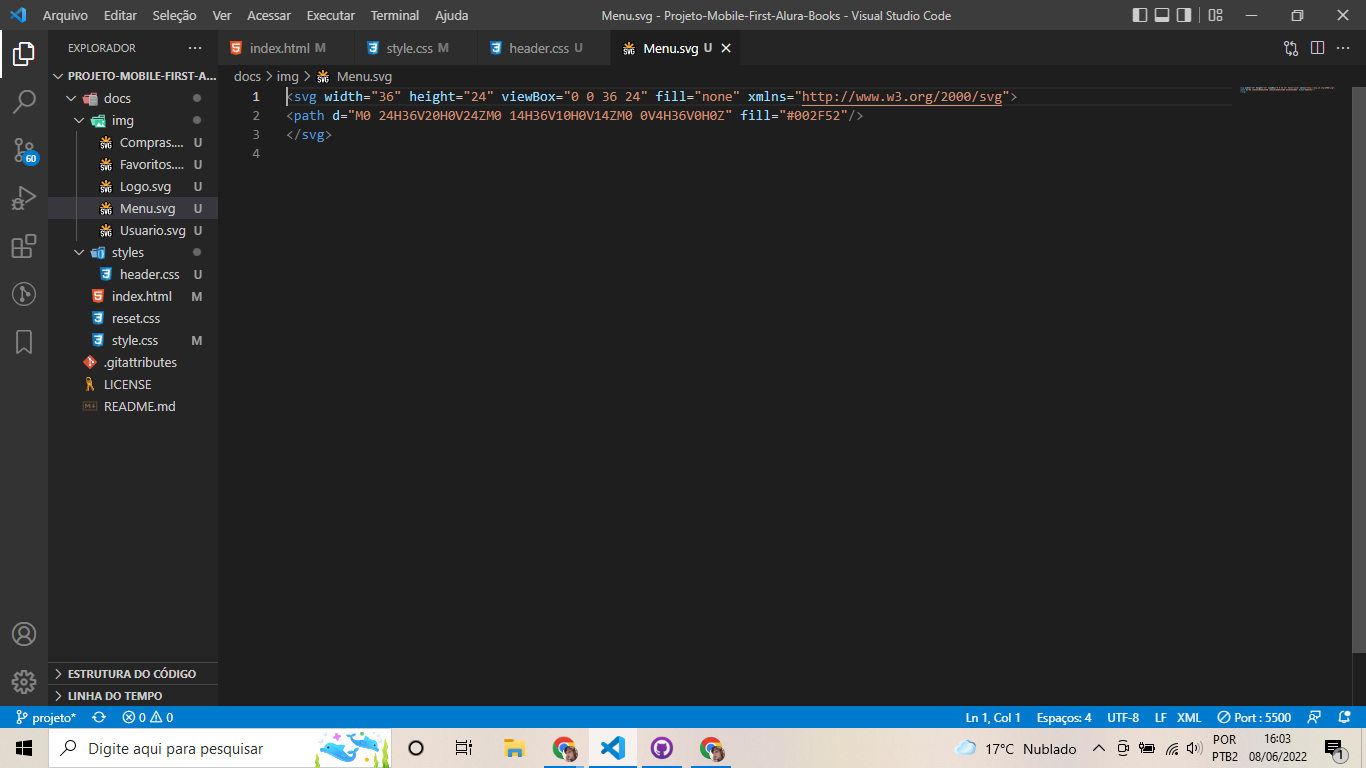Open the GitHub Desktop taskbar icon
The image size is (1366, 768).
(662, 748)
